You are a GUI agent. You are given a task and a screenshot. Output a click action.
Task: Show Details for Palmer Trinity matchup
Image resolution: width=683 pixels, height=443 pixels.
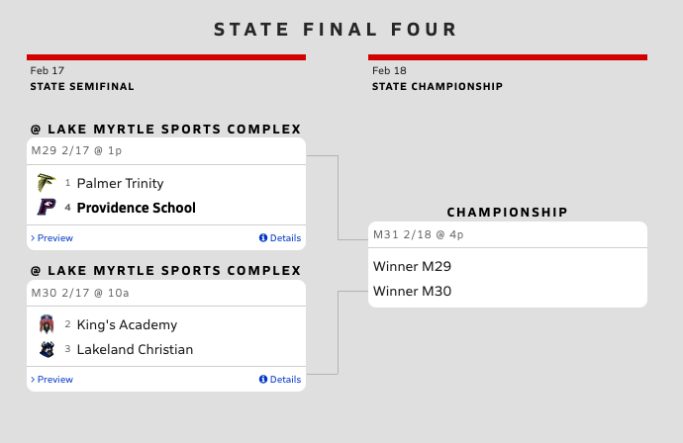(285, 238)
